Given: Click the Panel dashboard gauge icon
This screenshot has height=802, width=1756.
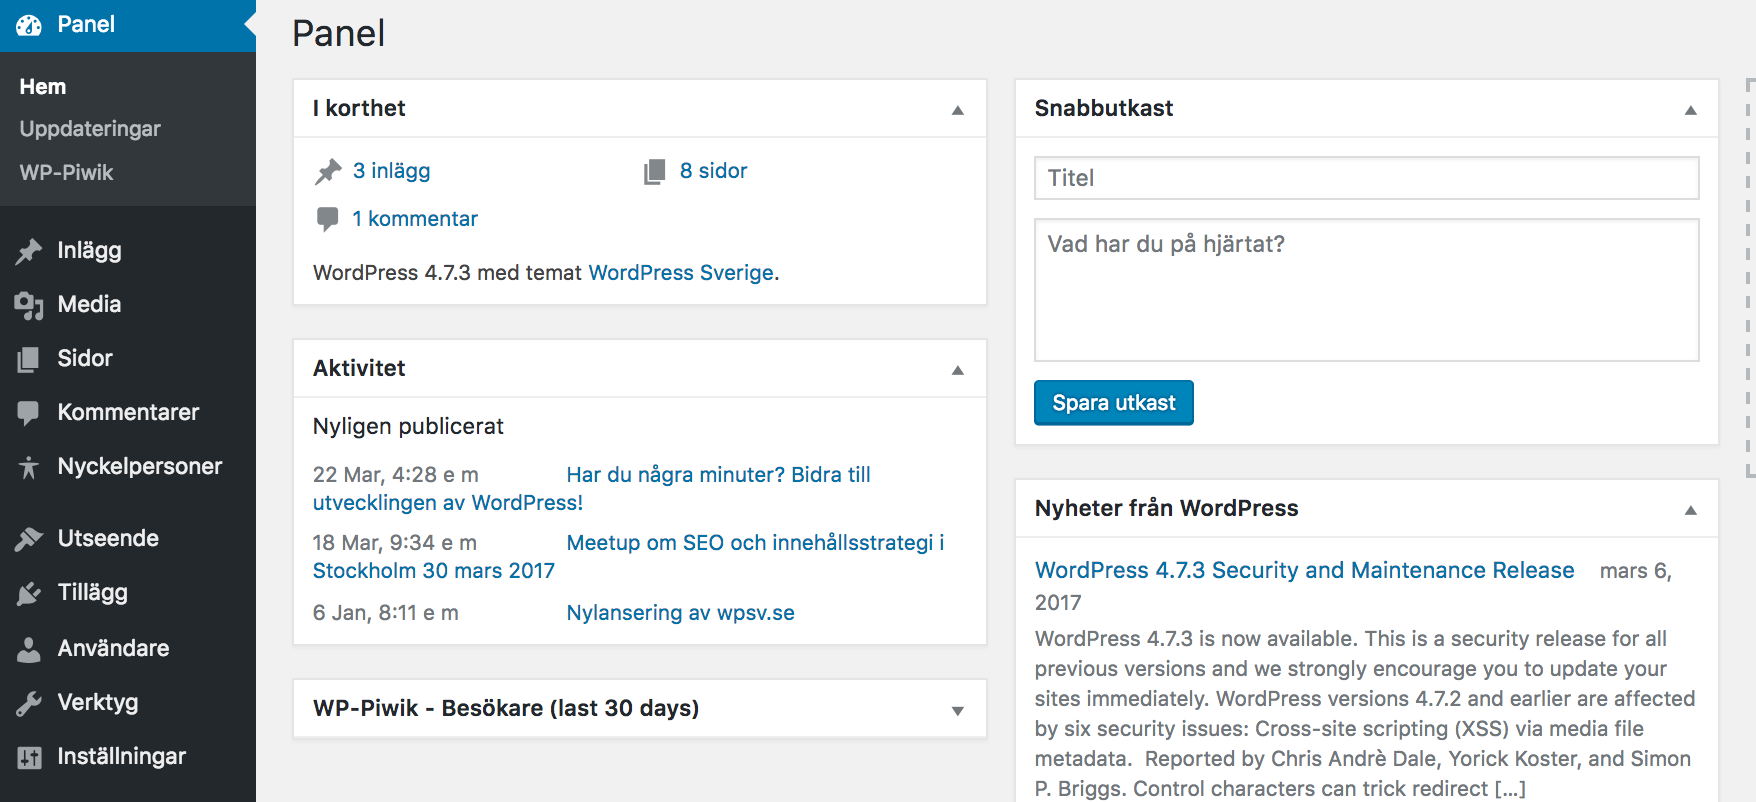Looking at the screenshot, I should tap(29, 25).
